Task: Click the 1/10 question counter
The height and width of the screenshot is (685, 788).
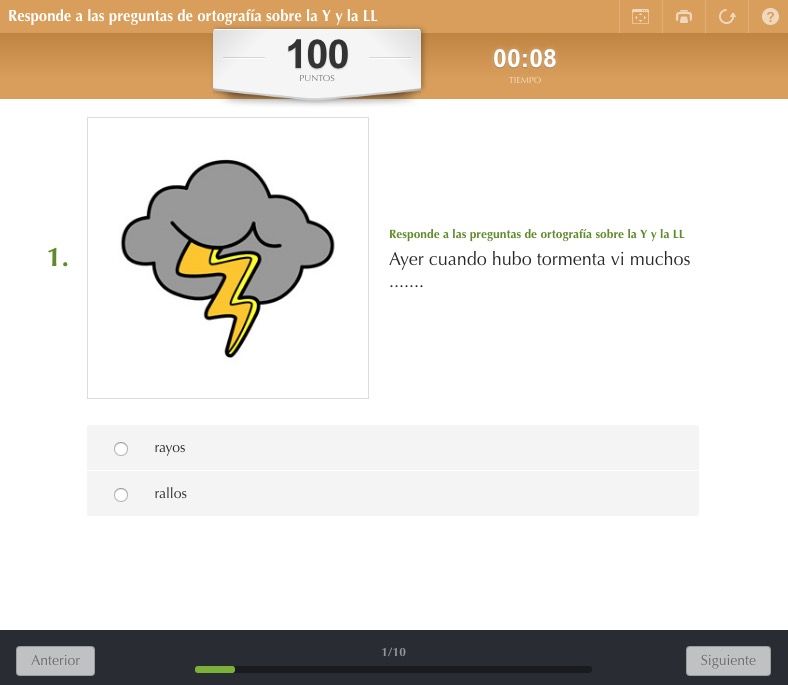Action: click(393, 652)
